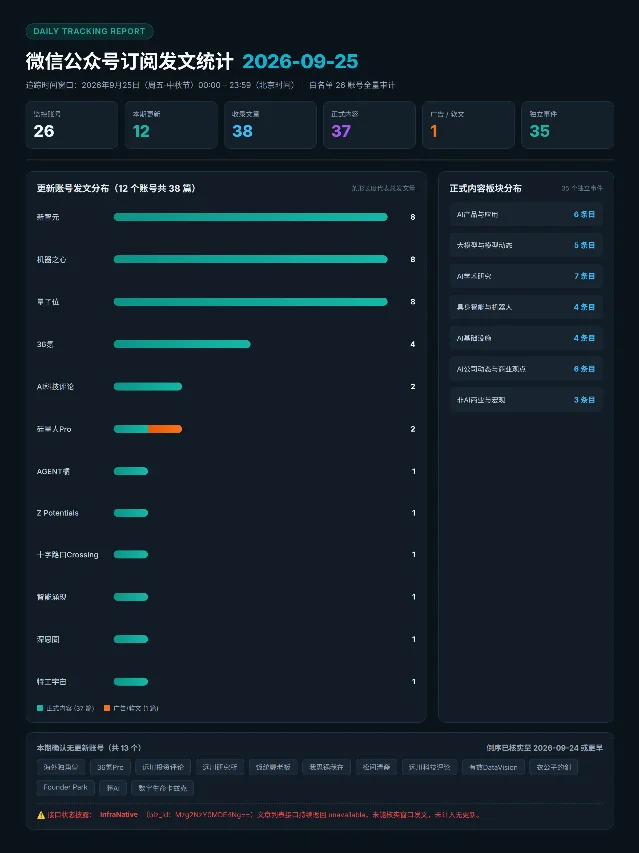Click the count 2 beside AI科技评论

click(x=413, y=387)
